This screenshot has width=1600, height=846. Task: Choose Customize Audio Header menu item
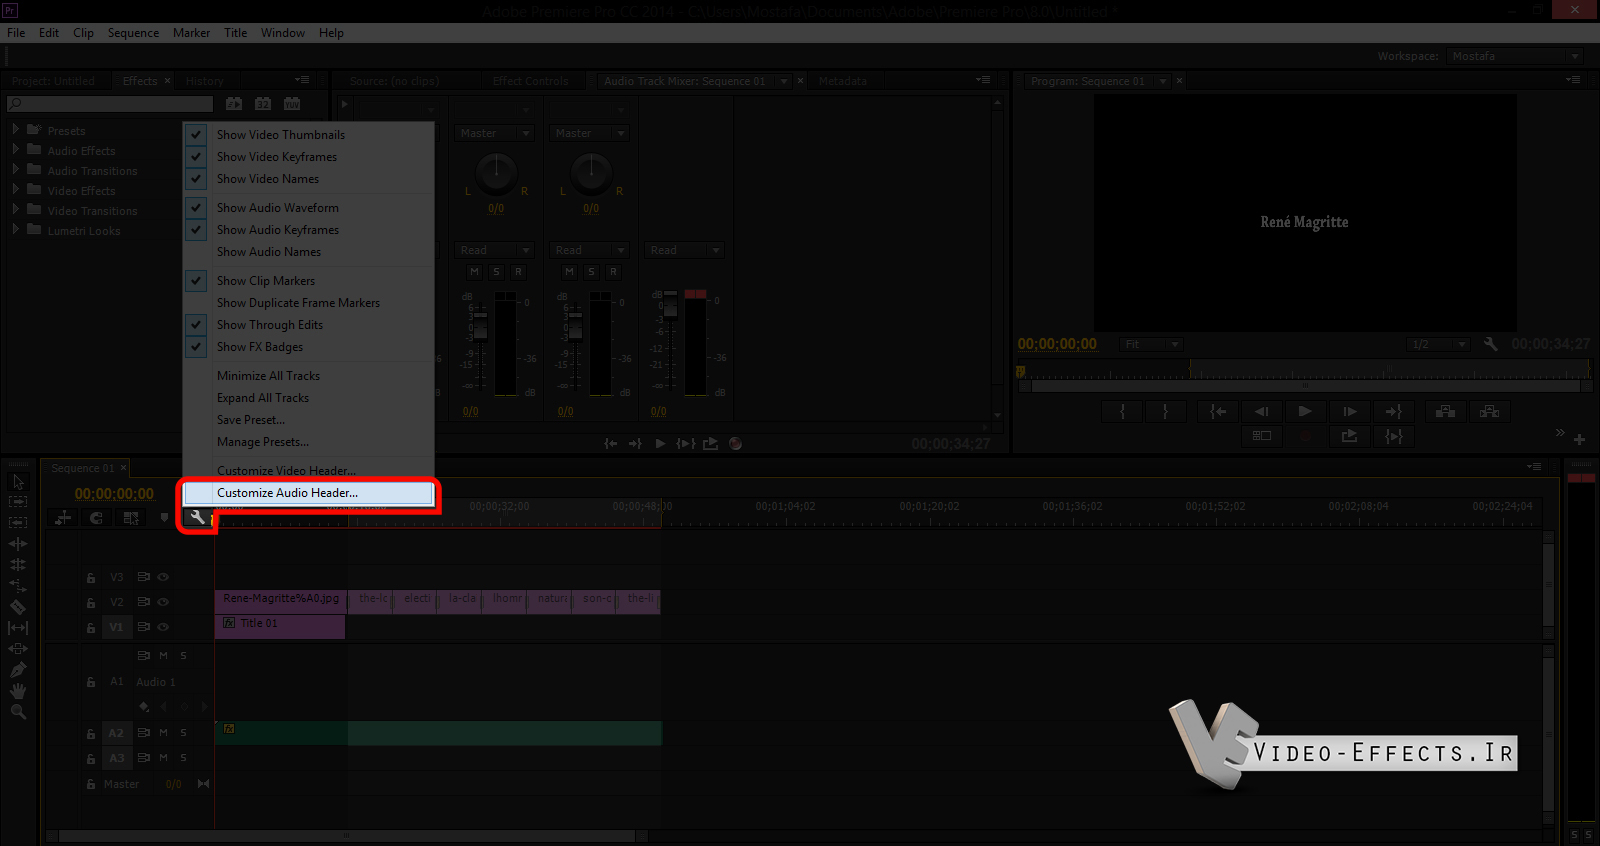point(309,493)
